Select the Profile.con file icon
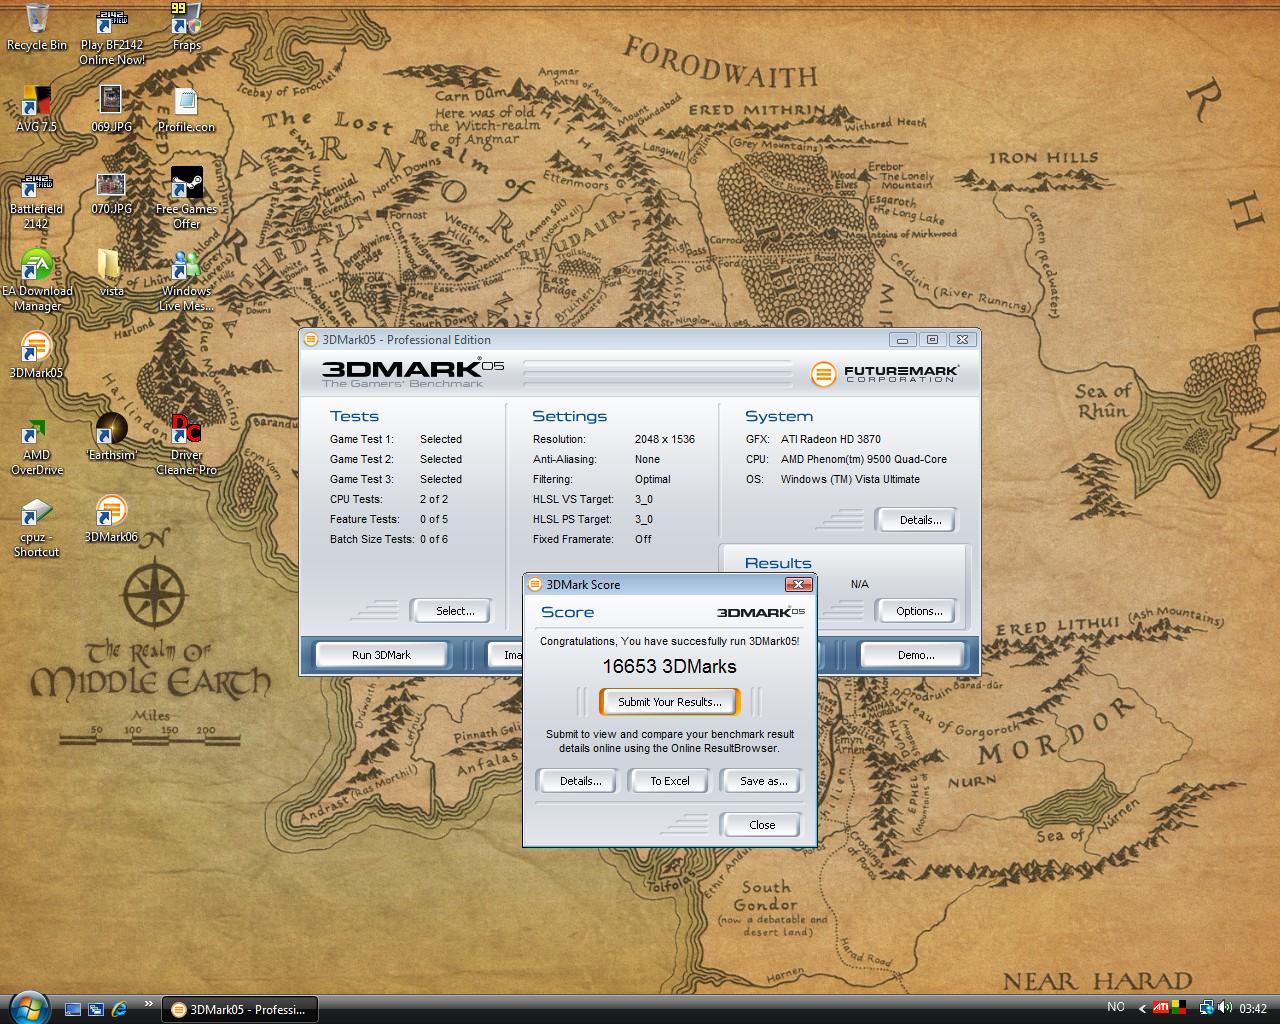This screenshot has height=1024, width=1280. (x=186, y=109)
